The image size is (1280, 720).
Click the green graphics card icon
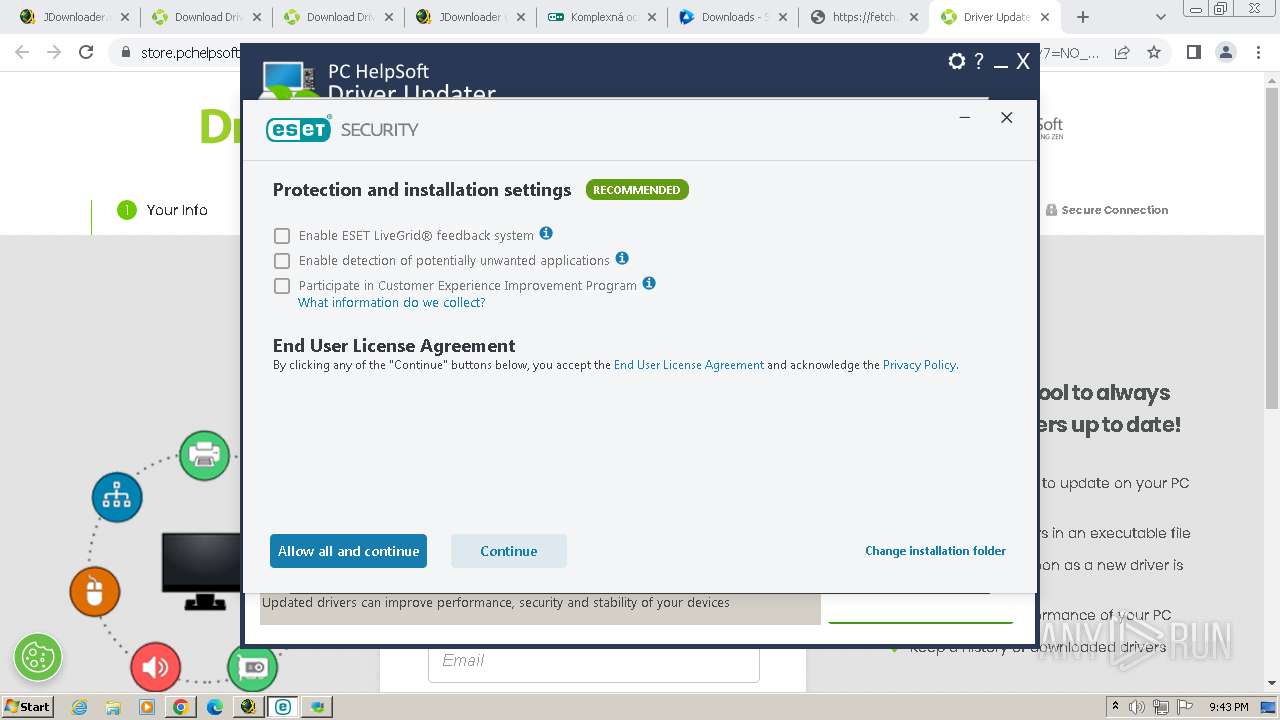(x=252, y=667)
